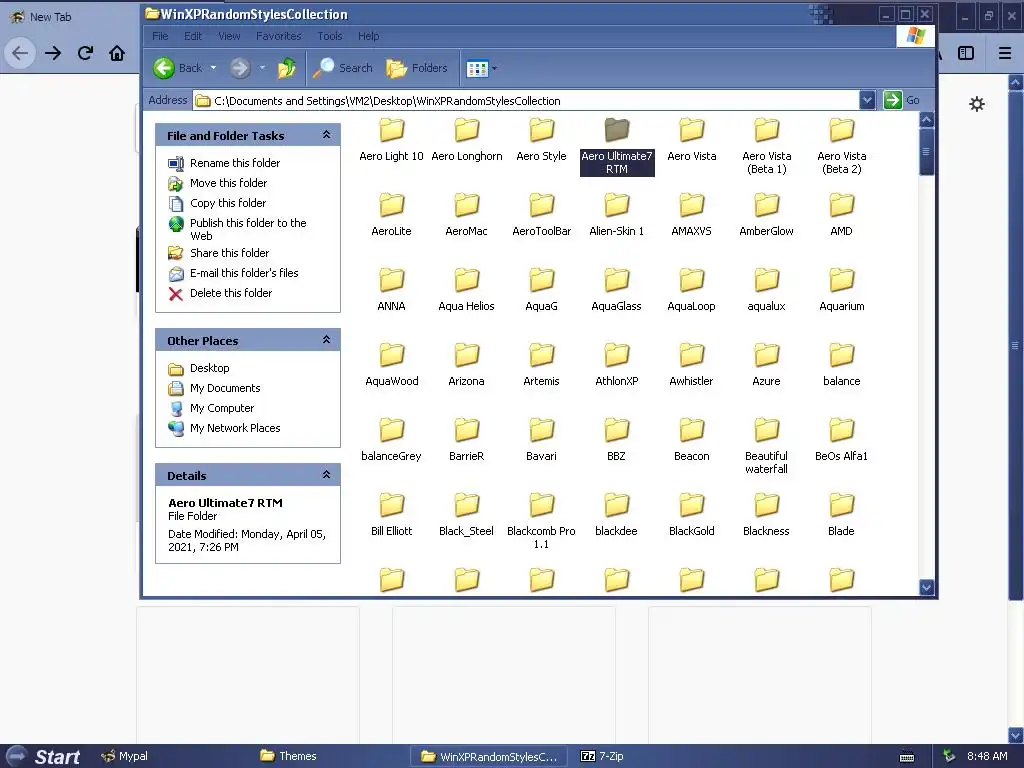The width and height of the screenshot is (1024, 768).
Task: Select the AeroMac folder
Action: pyautogui.click(x=466, y=216)
